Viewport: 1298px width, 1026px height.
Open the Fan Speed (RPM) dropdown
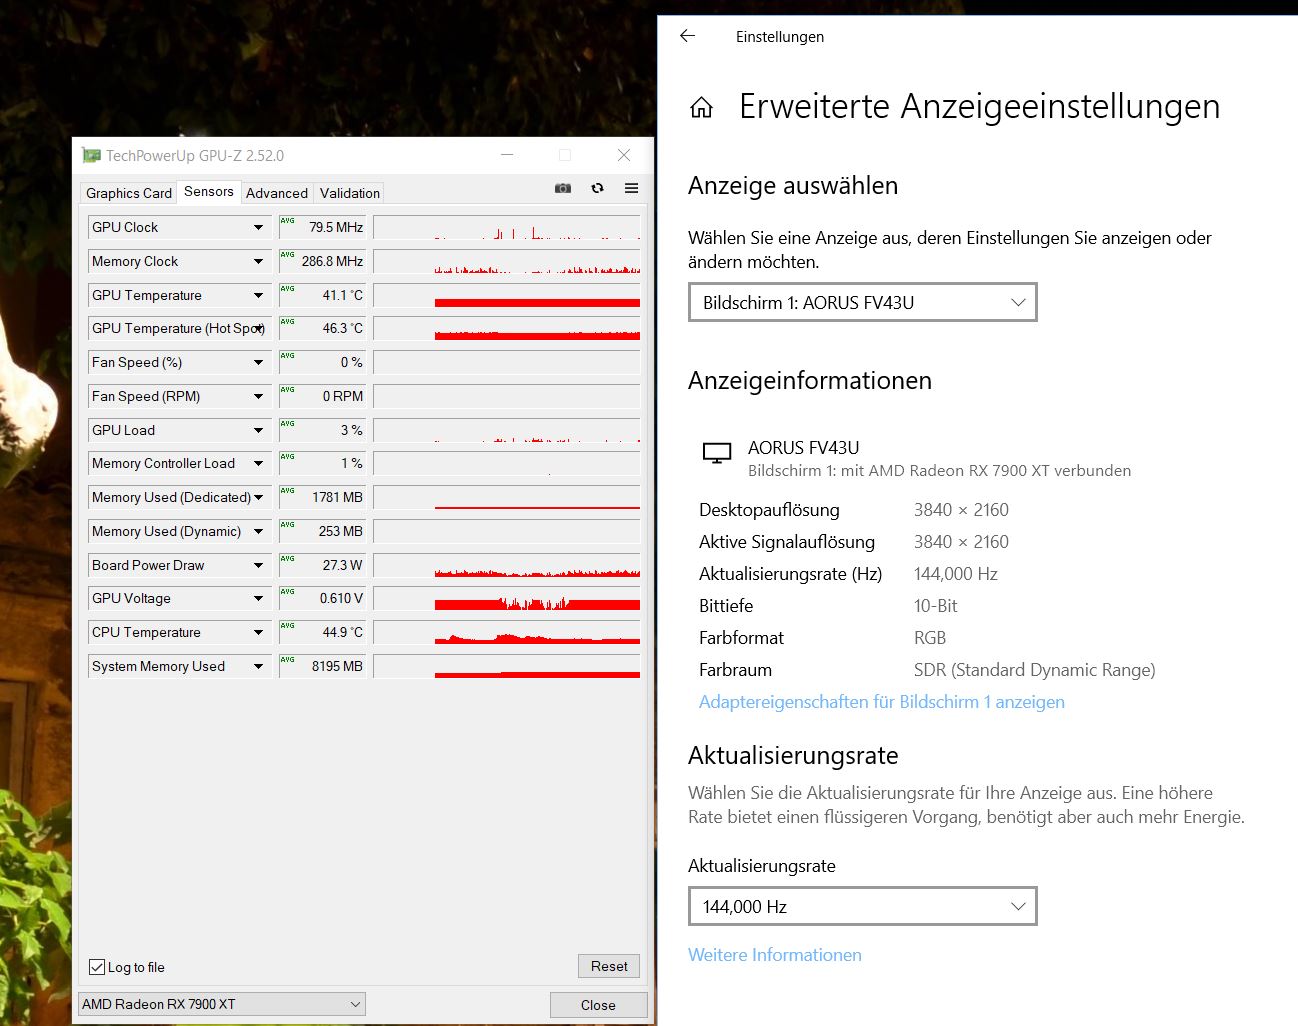(258, 397)
